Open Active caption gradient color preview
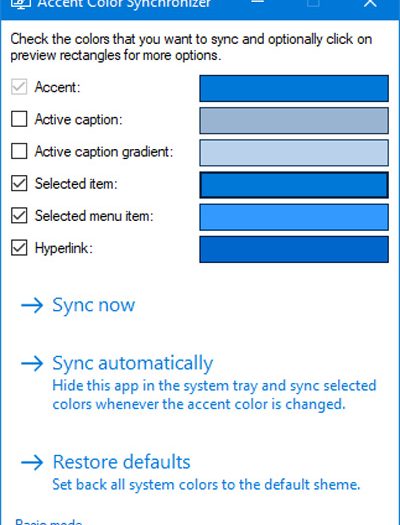This screenshot has height=525, width=400. pyautogui.click(x=294, y=153)
